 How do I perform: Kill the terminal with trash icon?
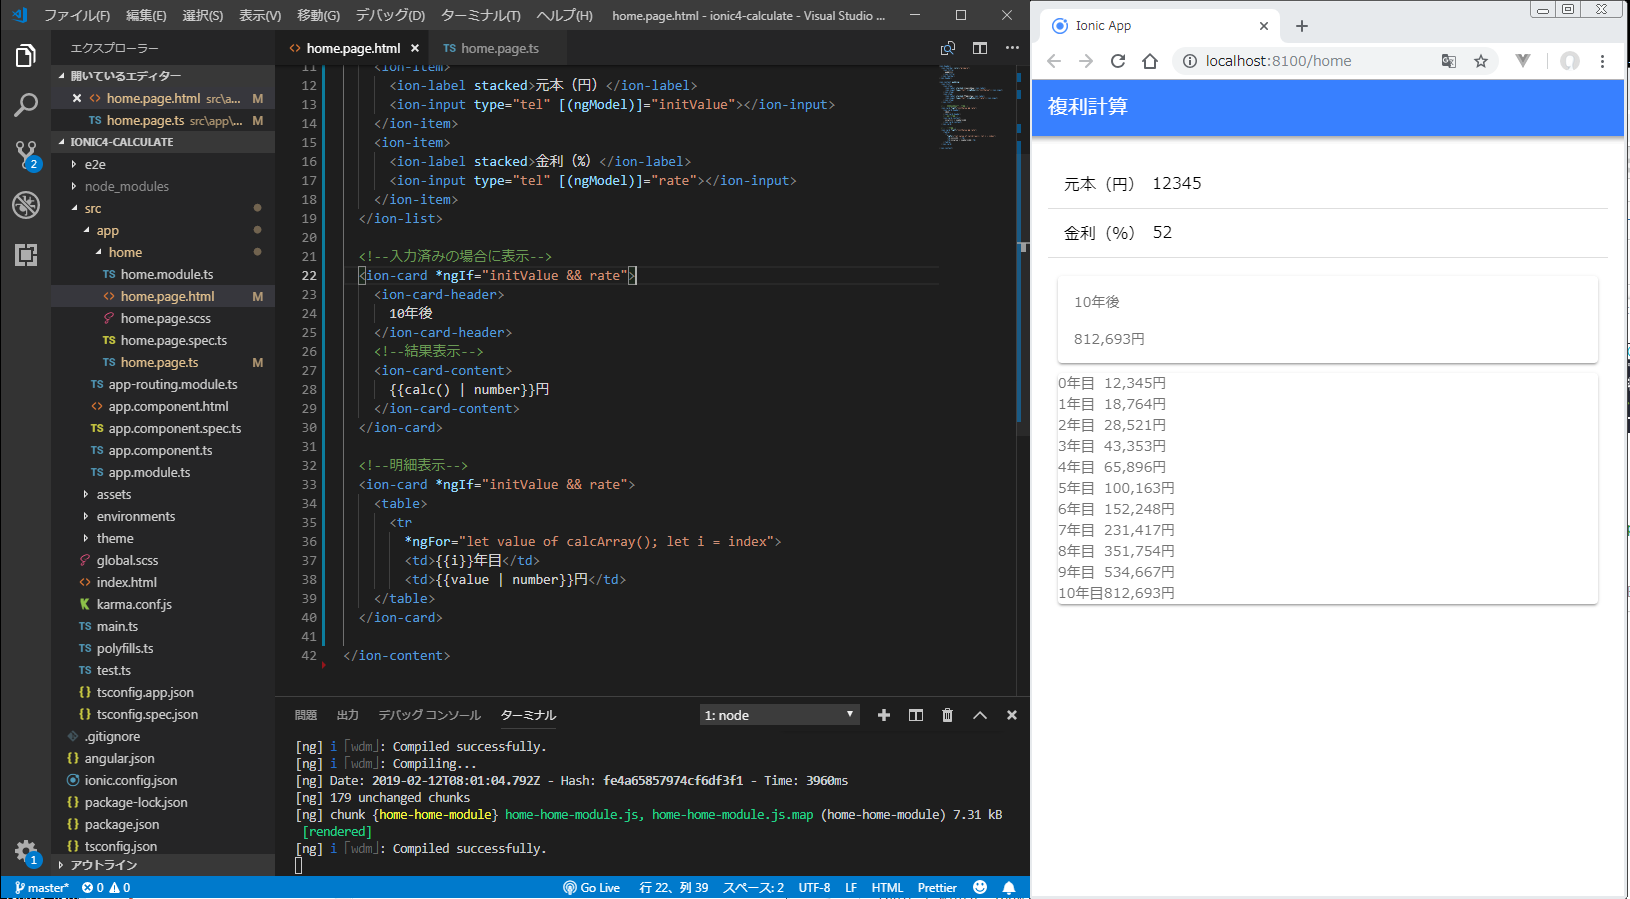click(947, 715)
